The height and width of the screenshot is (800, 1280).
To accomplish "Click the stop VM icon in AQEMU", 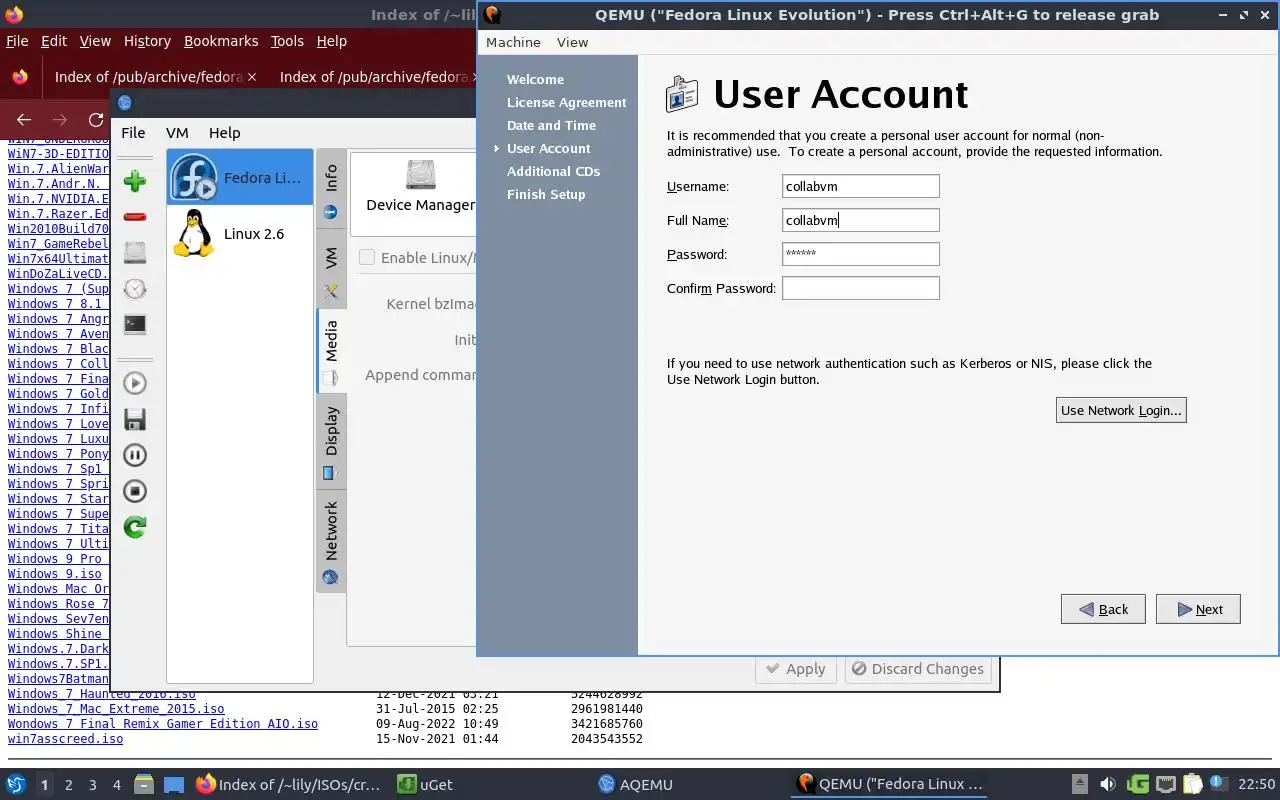I will pos(135,491).
